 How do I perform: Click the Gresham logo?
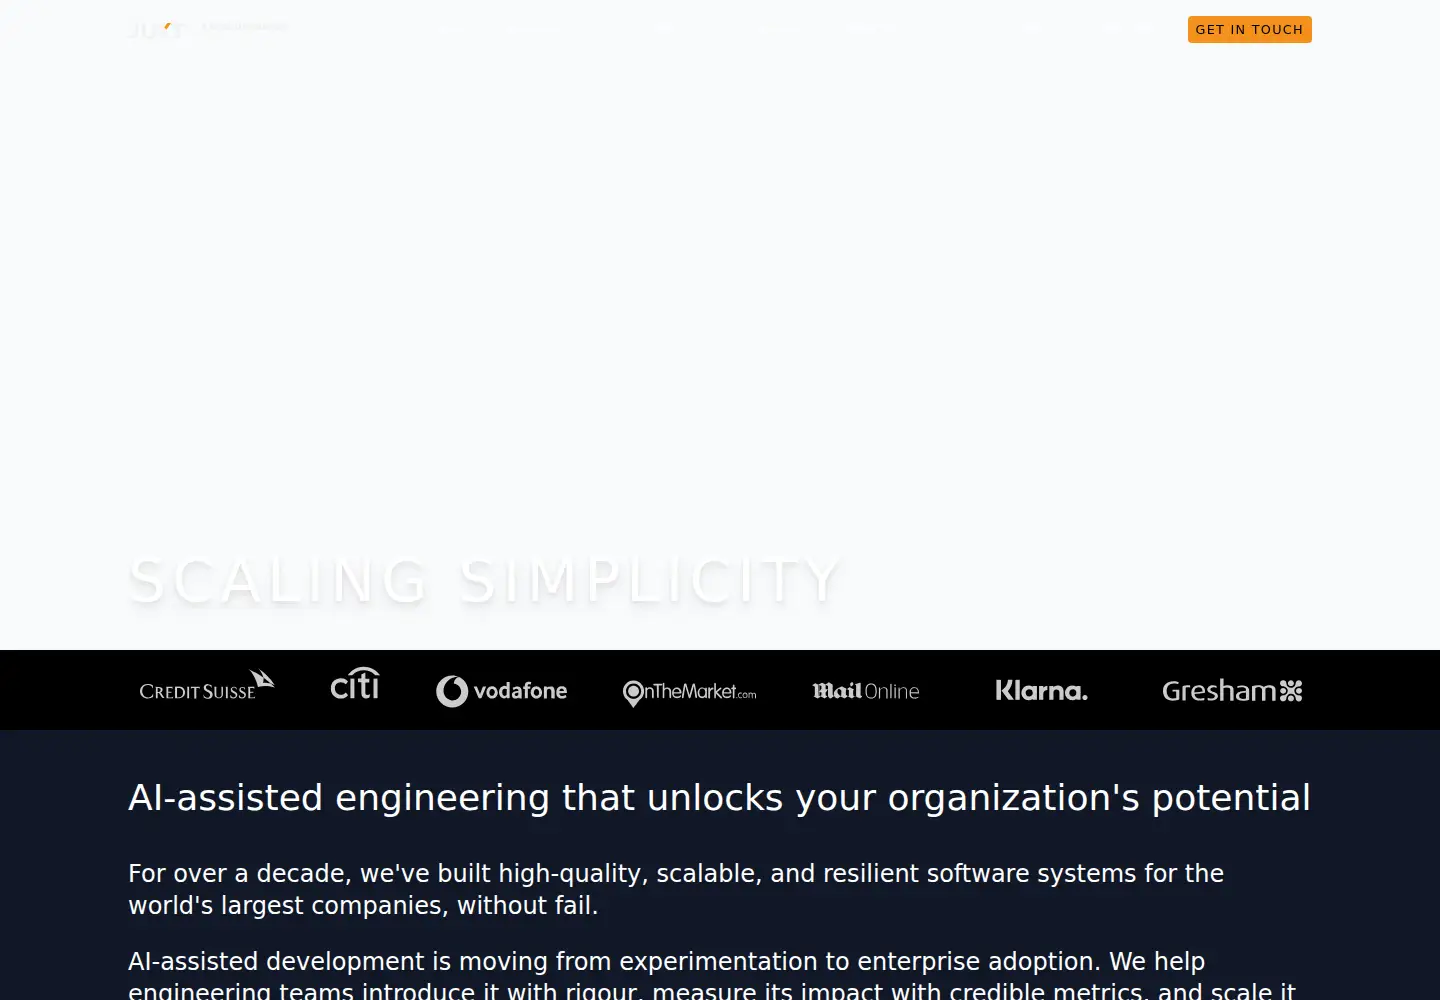[1232, 691]
